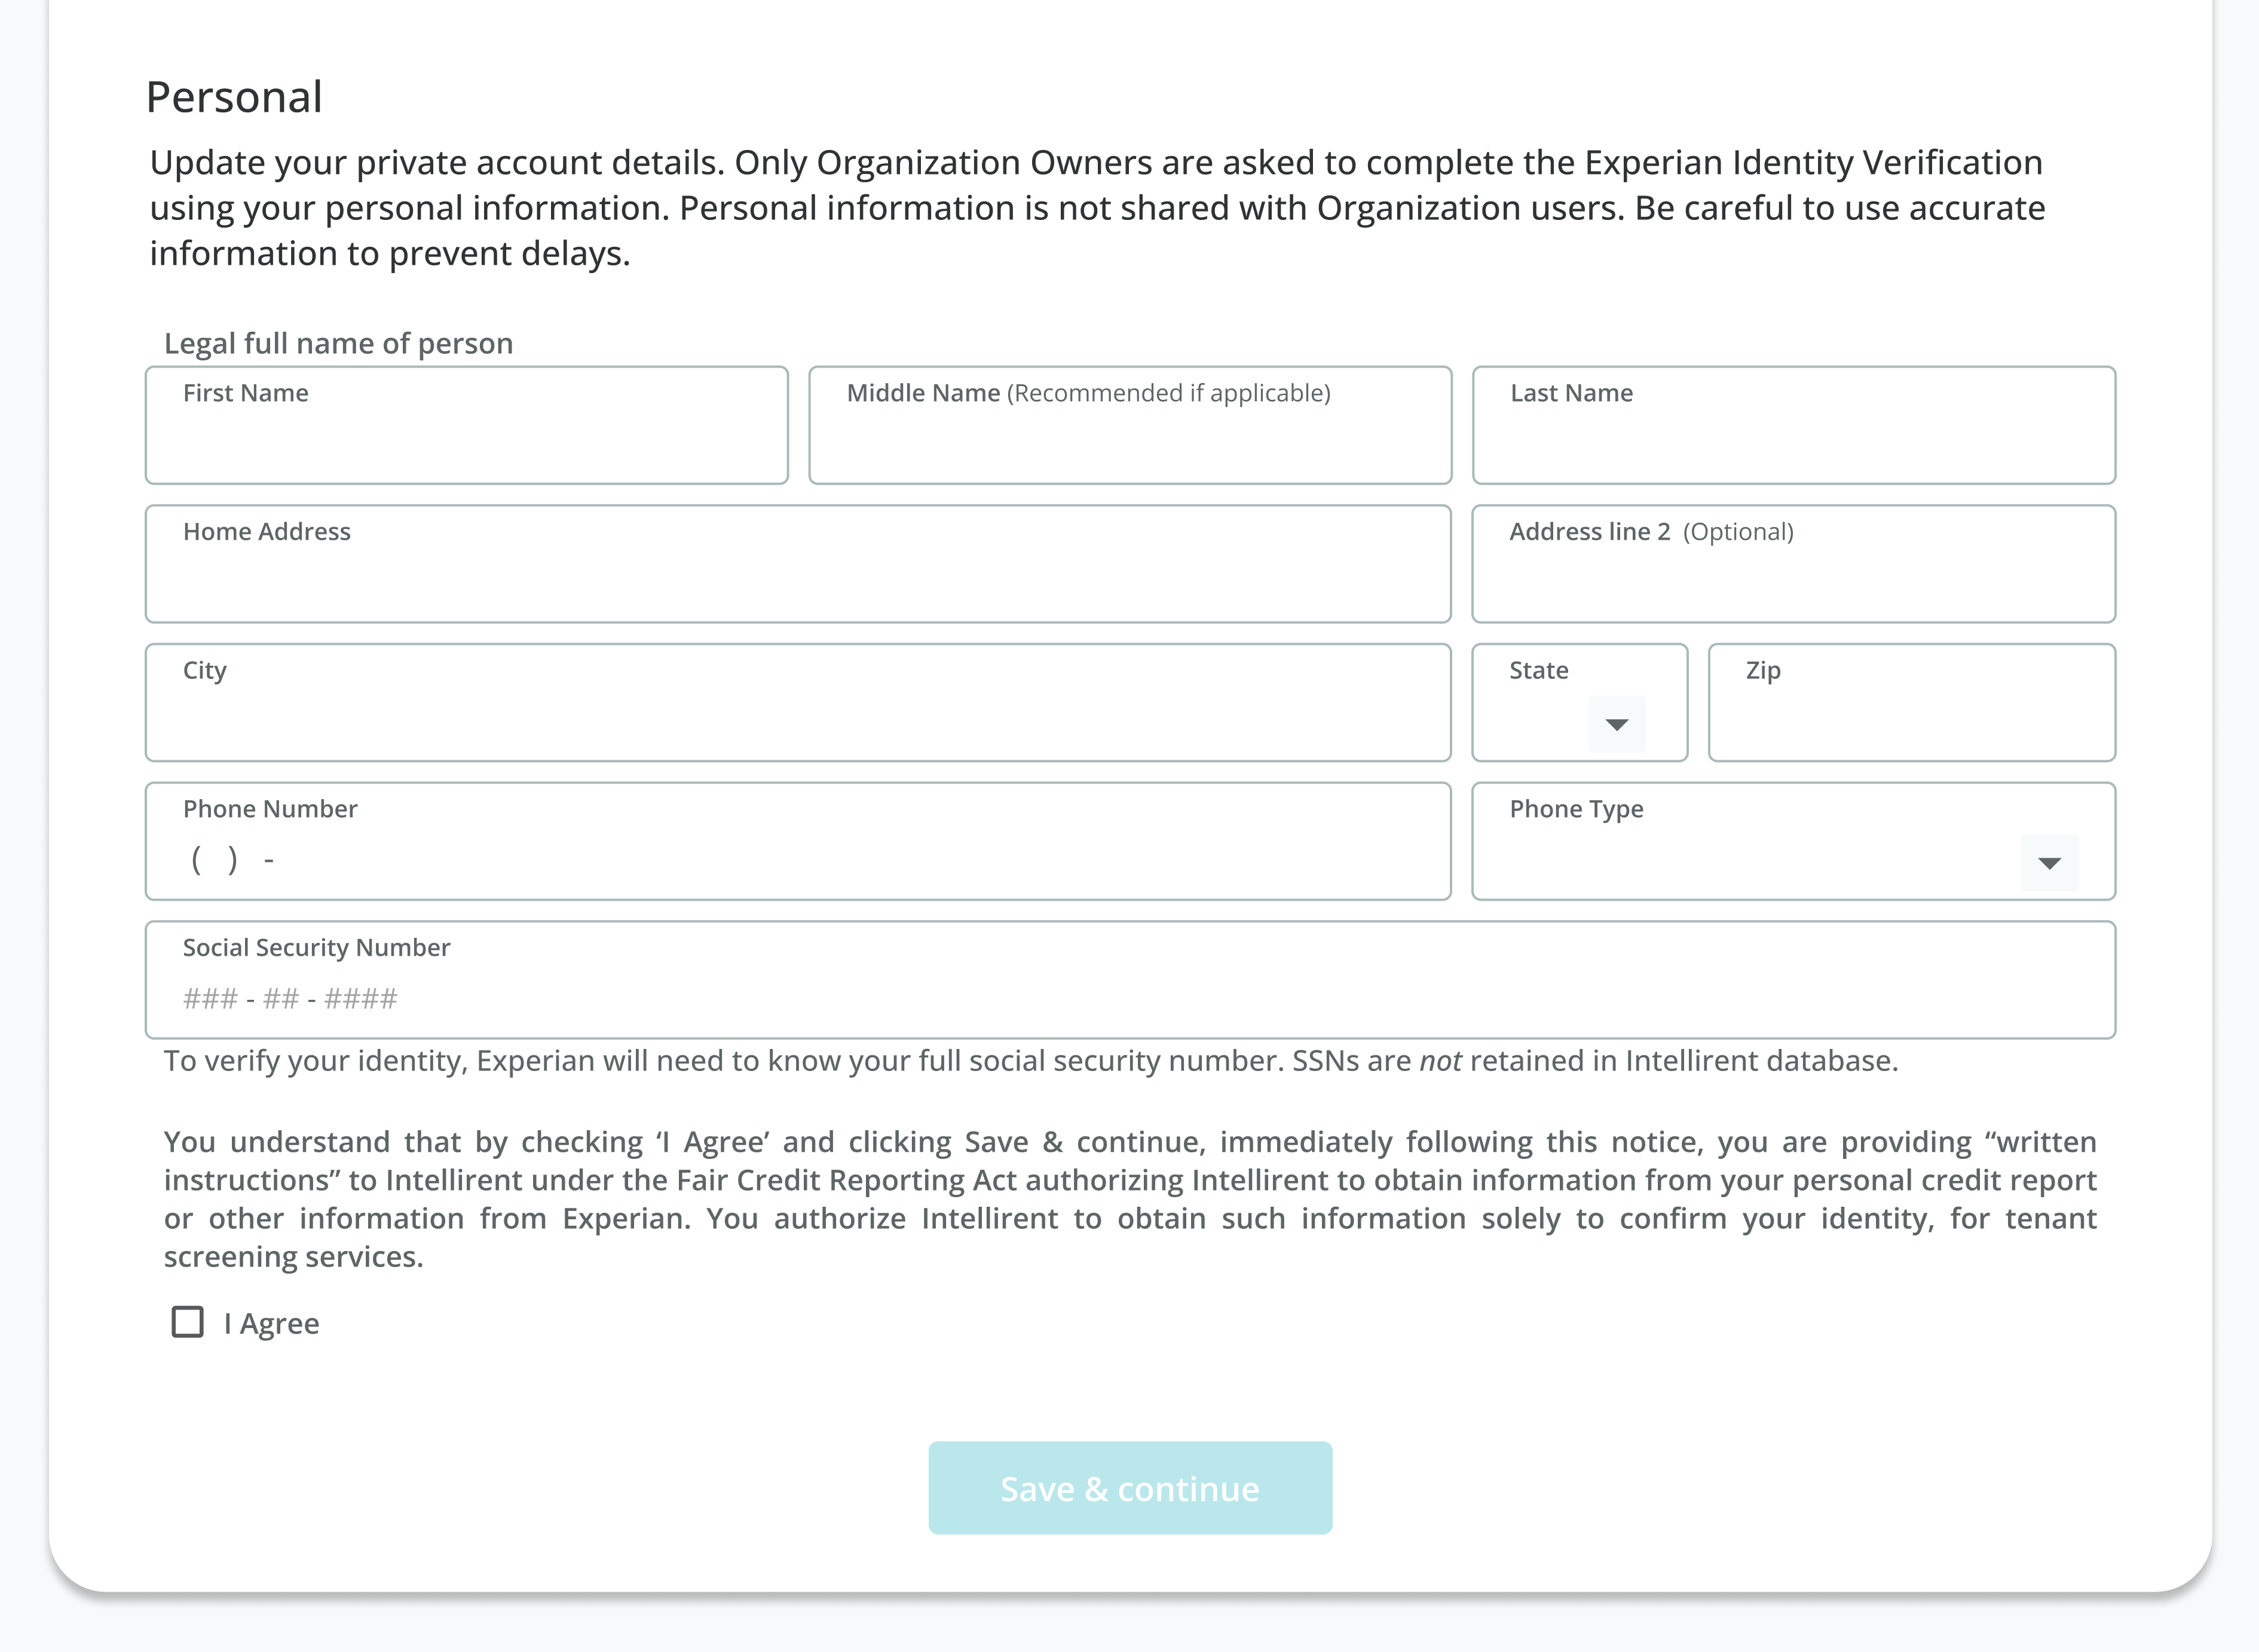The image size is (2259, 1652).
Task: Click the Phone Type chevron icon
Action: [x=2049, y=861]
